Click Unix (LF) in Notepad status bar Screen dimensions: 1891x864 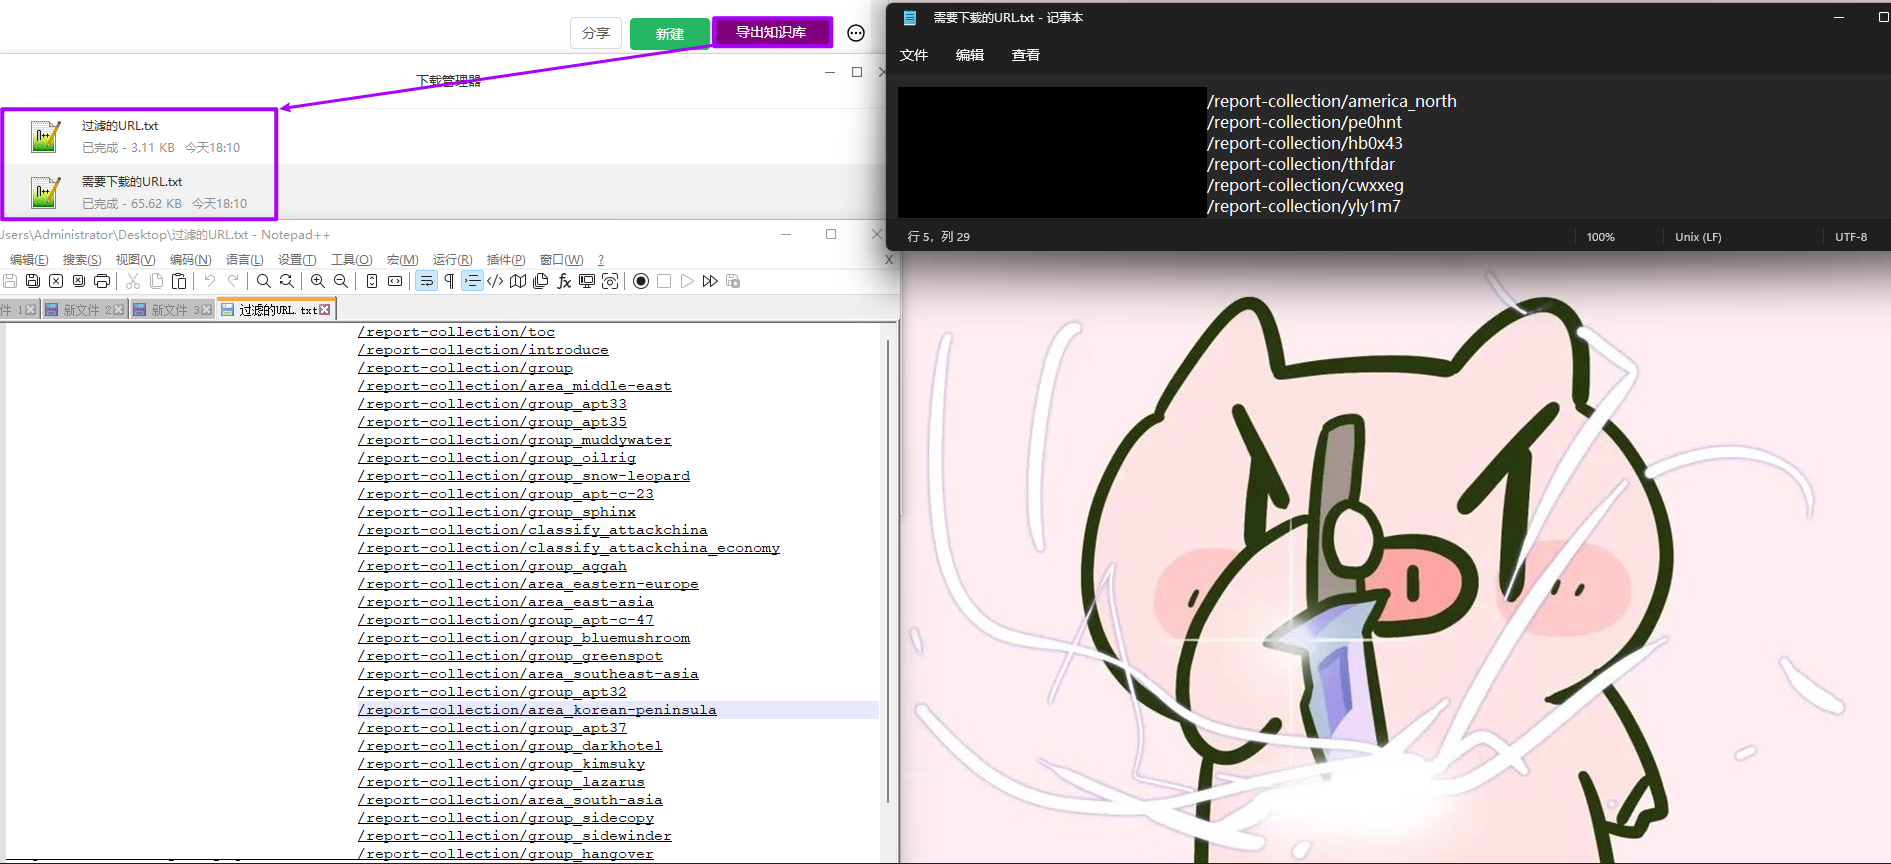pyautogui.click(x=1698, y=237)
